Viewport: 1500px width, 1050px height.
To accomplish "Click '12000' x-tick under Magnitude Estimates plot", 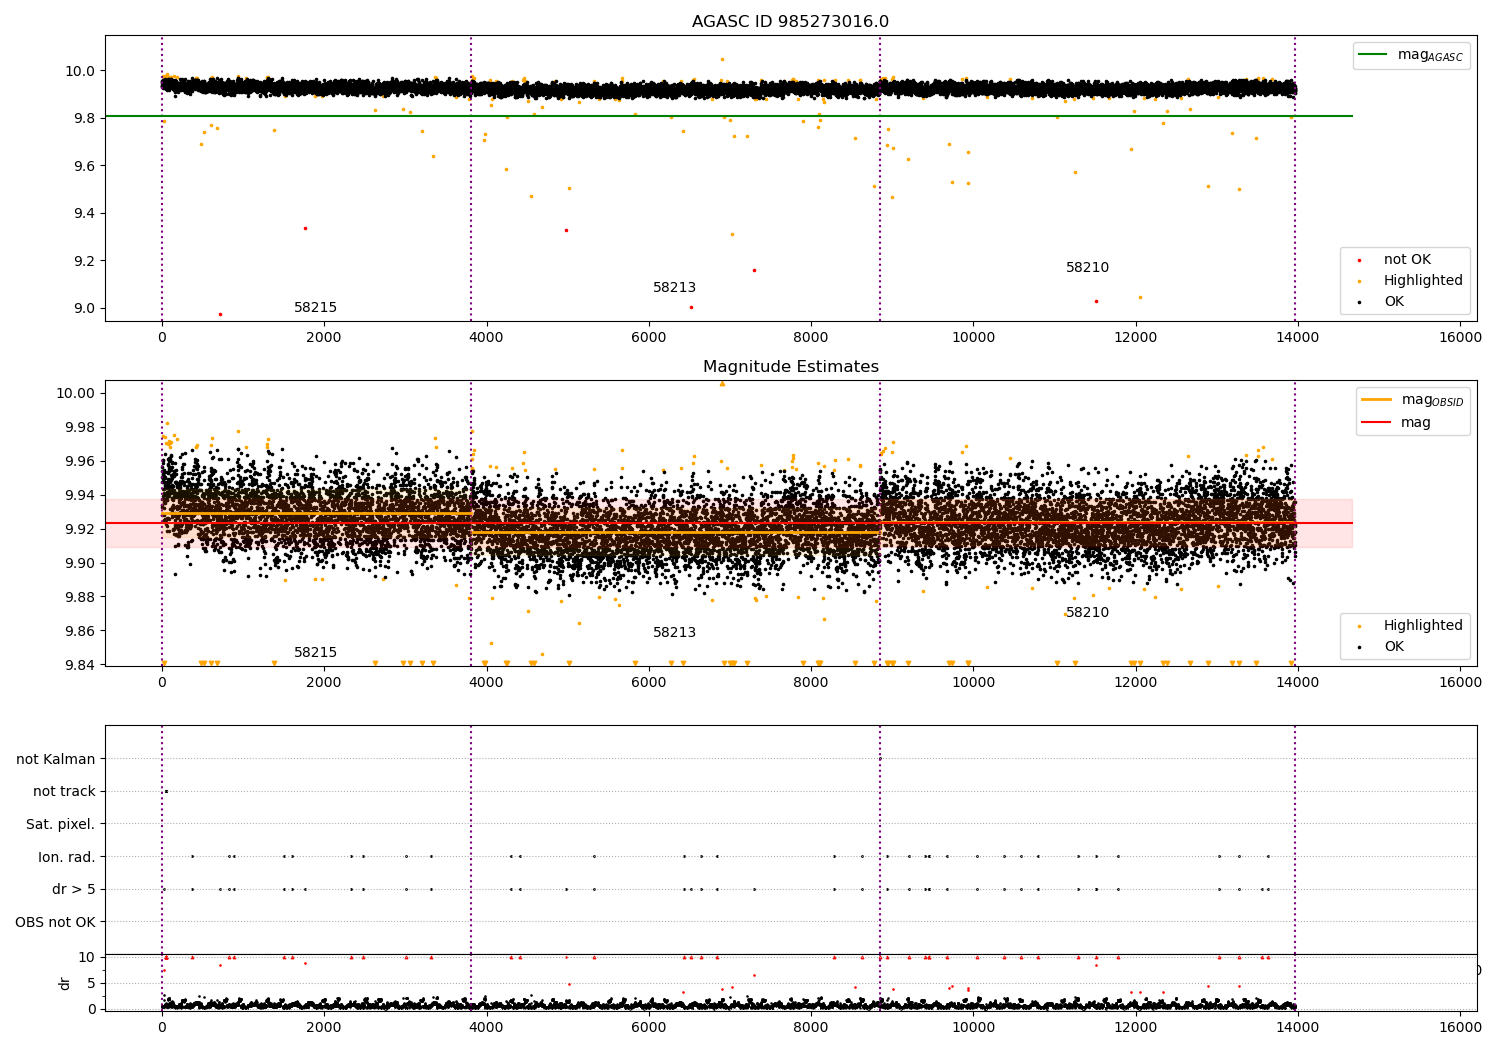I will coord(1135,682).
